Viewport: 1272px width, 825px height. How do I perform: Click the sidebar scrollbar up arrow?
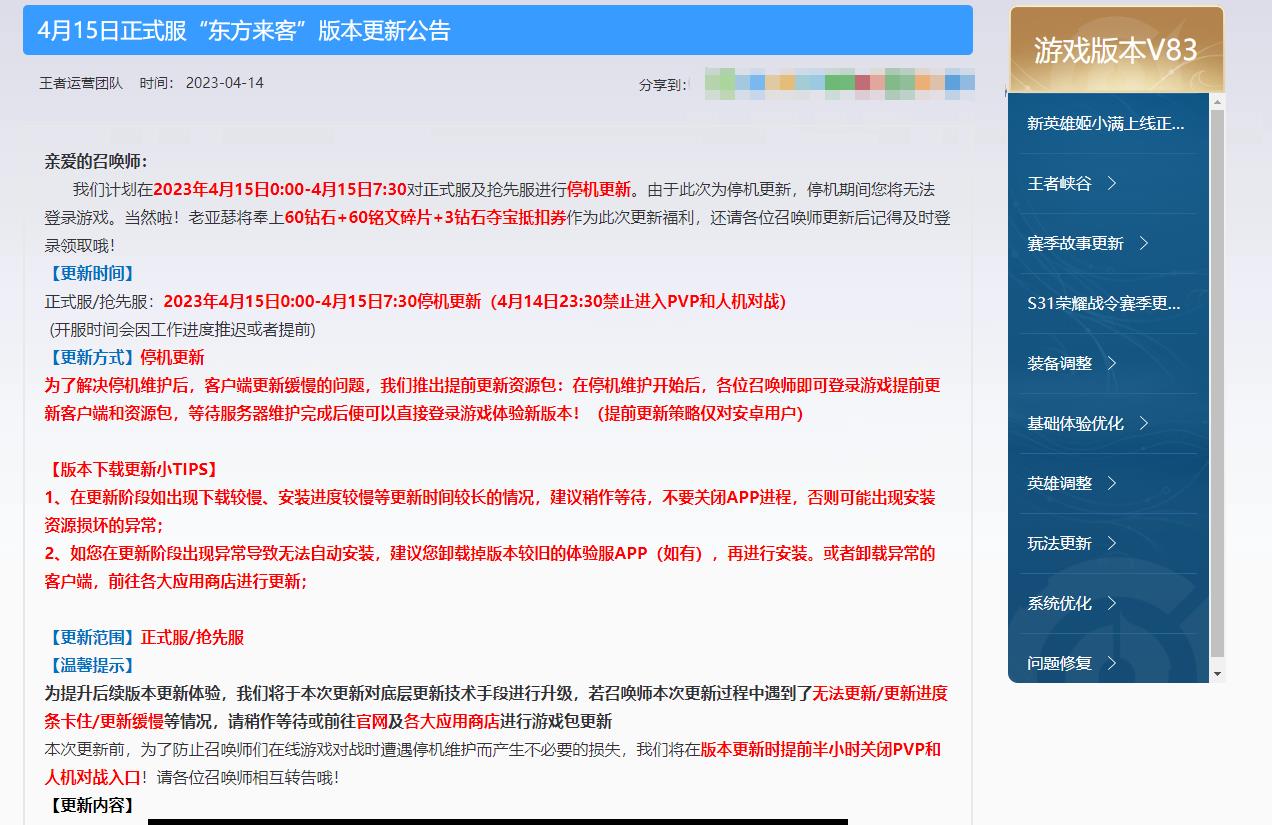(1217, 102)
